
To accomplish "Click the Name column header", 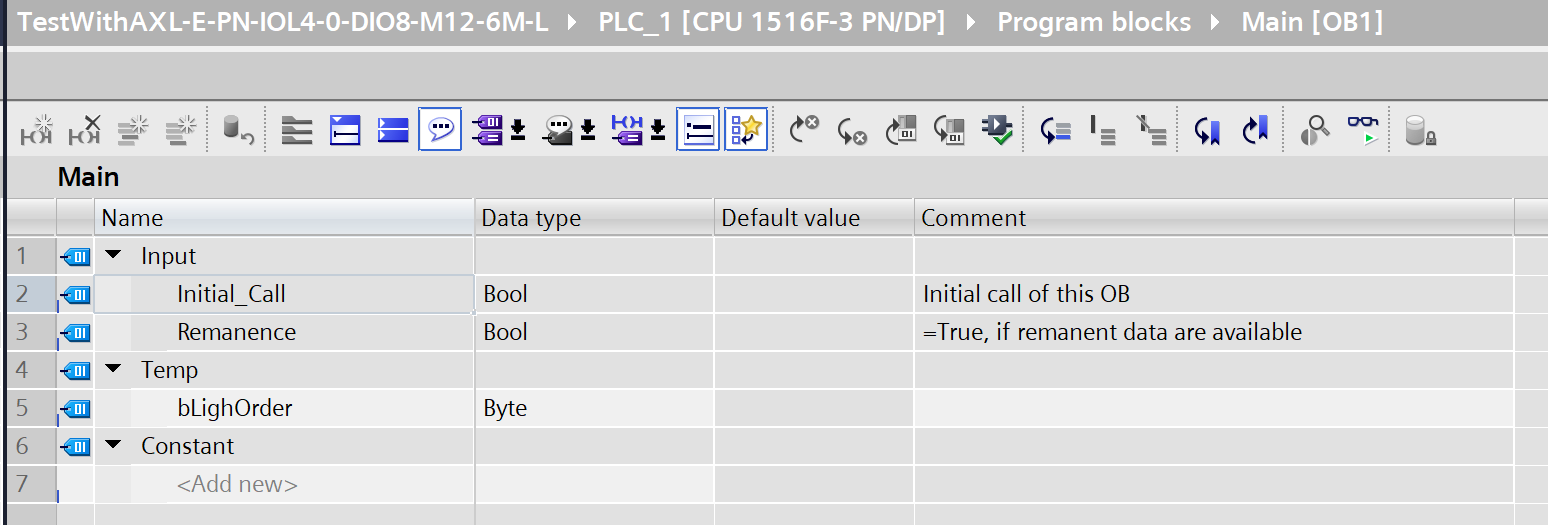I will point(132,218).
